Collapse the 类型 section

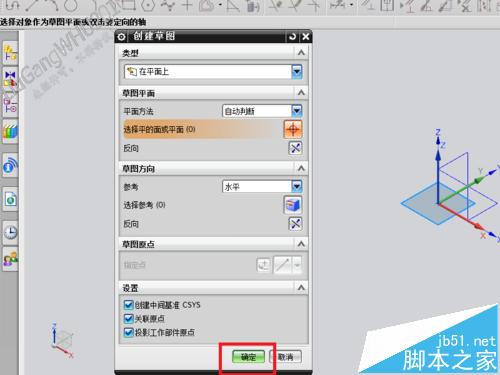click(301, 53)
